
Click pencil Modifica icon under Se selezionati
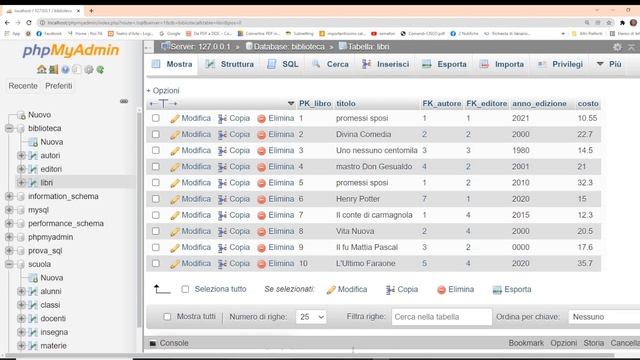331,290
